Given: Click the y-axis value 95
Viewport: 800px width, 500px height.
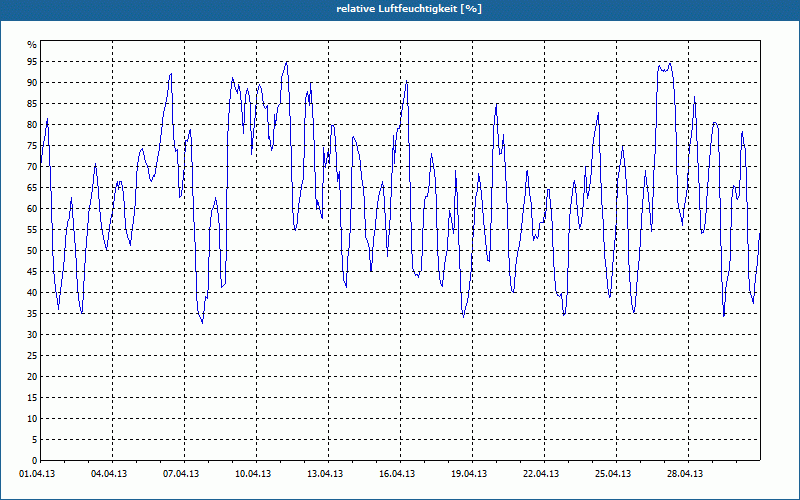Looking at the screenshot, I should pyautogui.click(x=32, y=62).
